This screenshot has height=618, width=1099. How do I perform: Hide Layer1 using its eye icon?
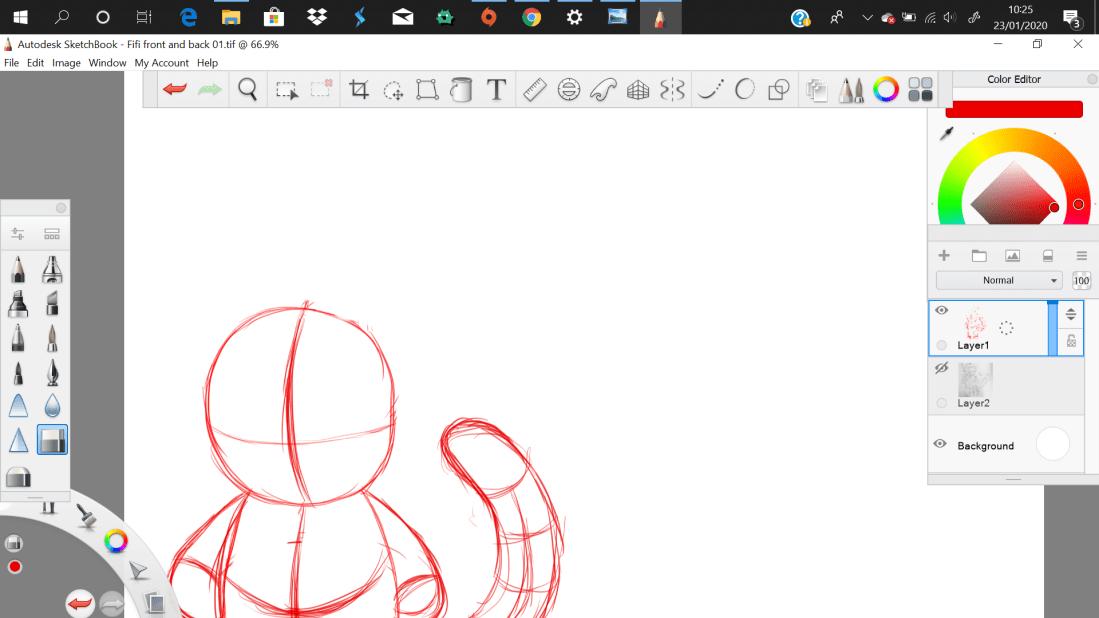[941, 311]
